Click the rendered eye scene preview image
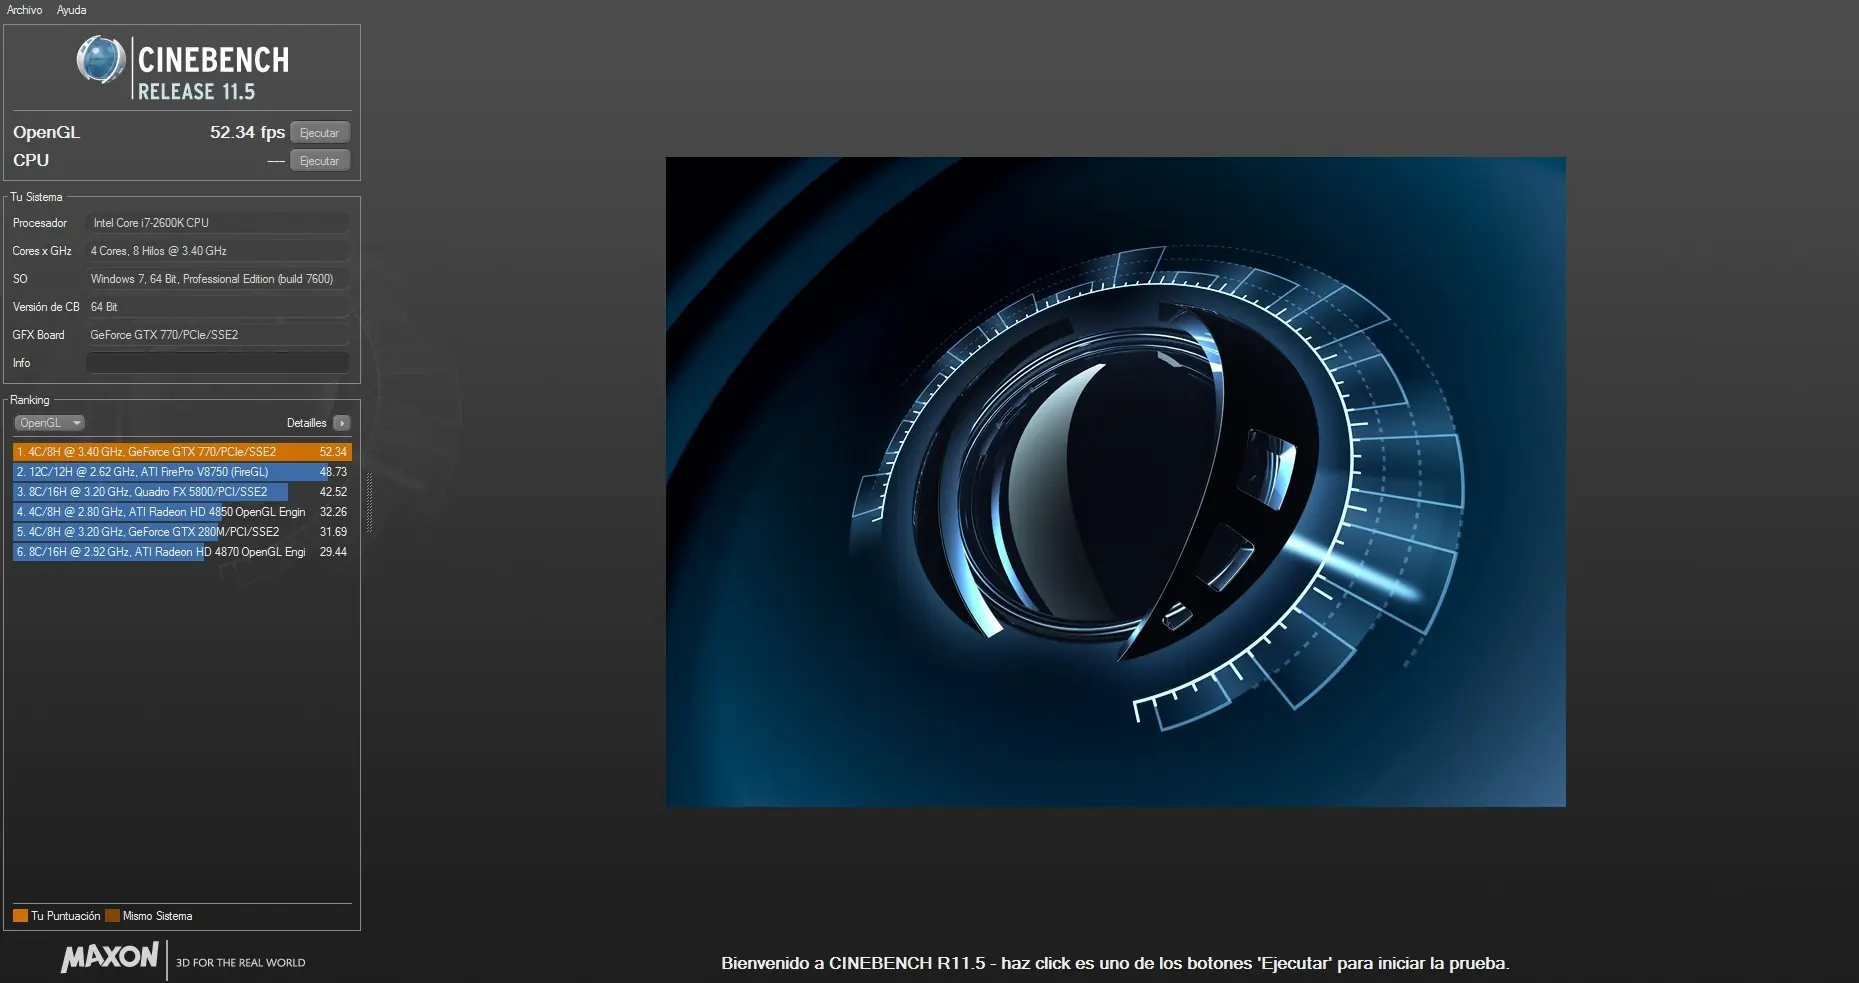 [1116, 482]
